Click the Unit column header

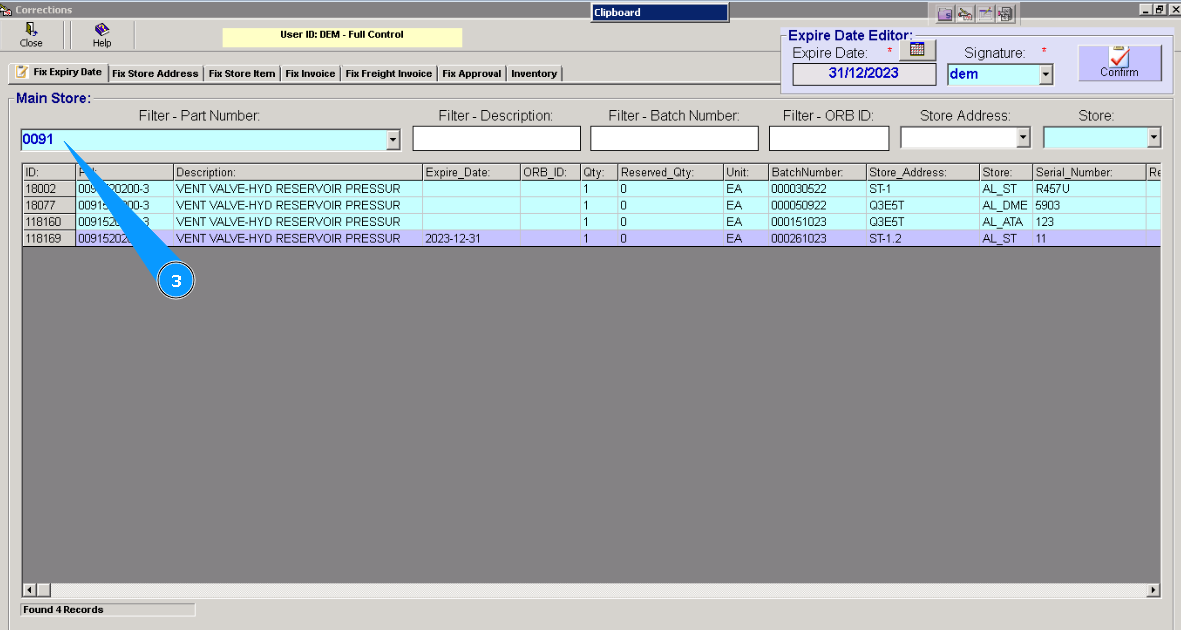pyautogui.click(x=746, y=173)
